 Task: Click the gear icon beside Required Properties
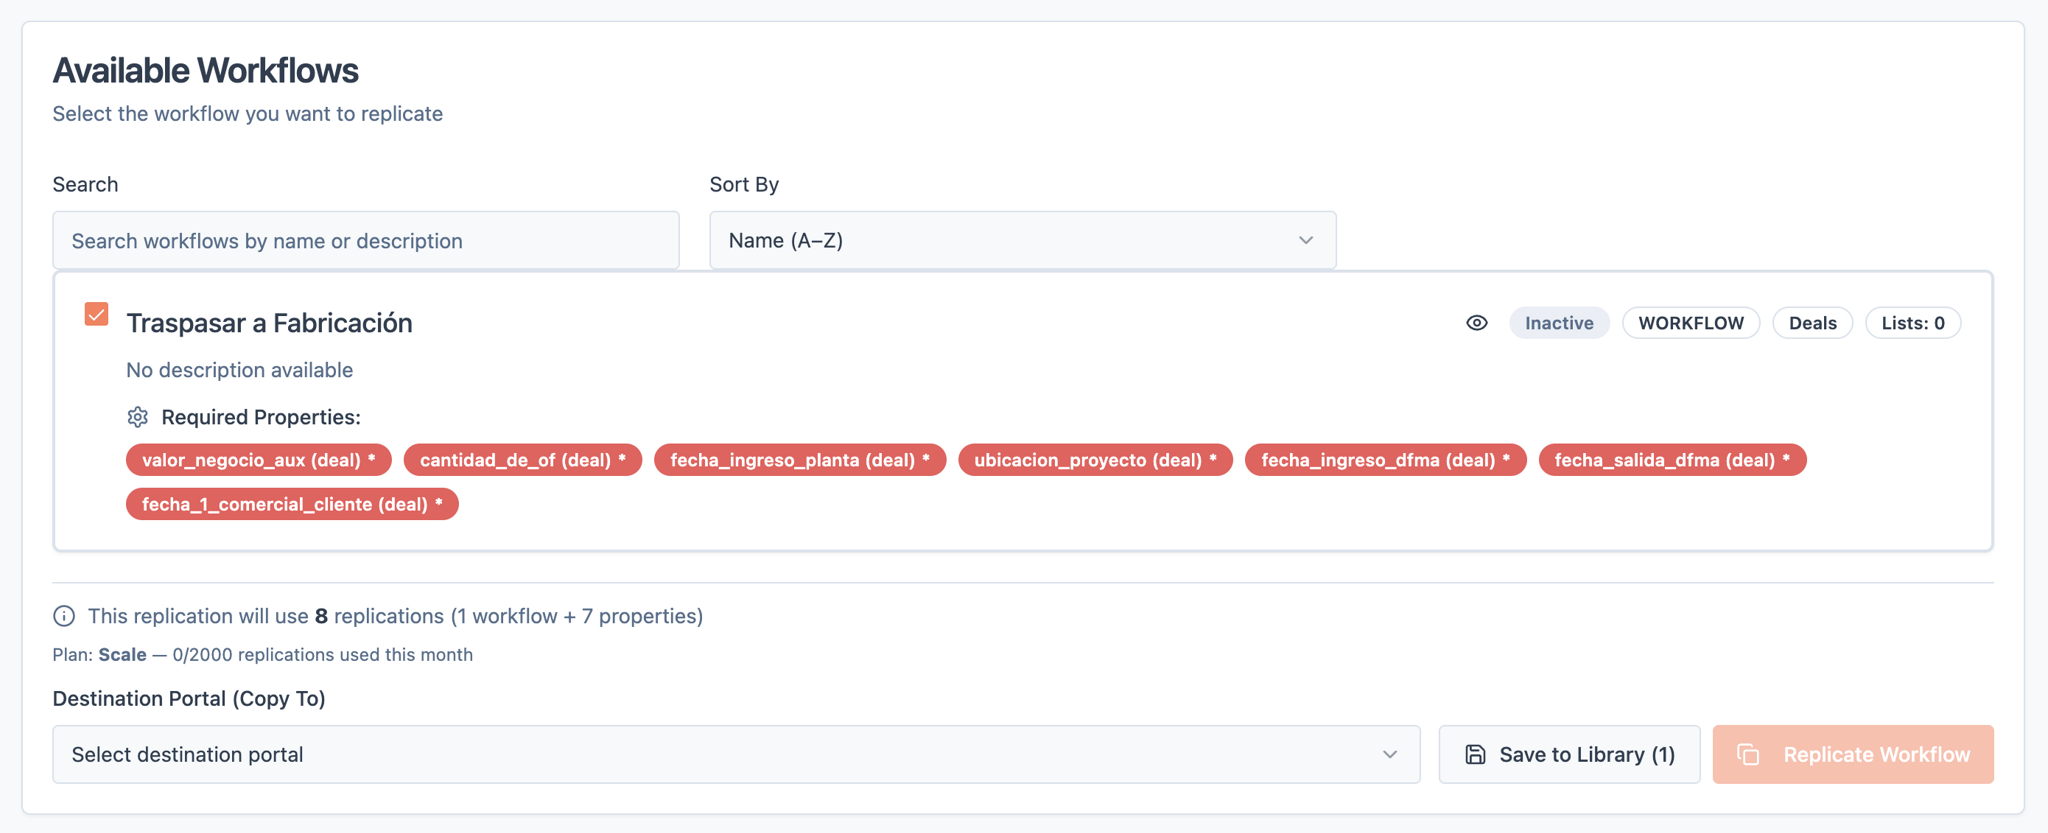pos(138,417)
